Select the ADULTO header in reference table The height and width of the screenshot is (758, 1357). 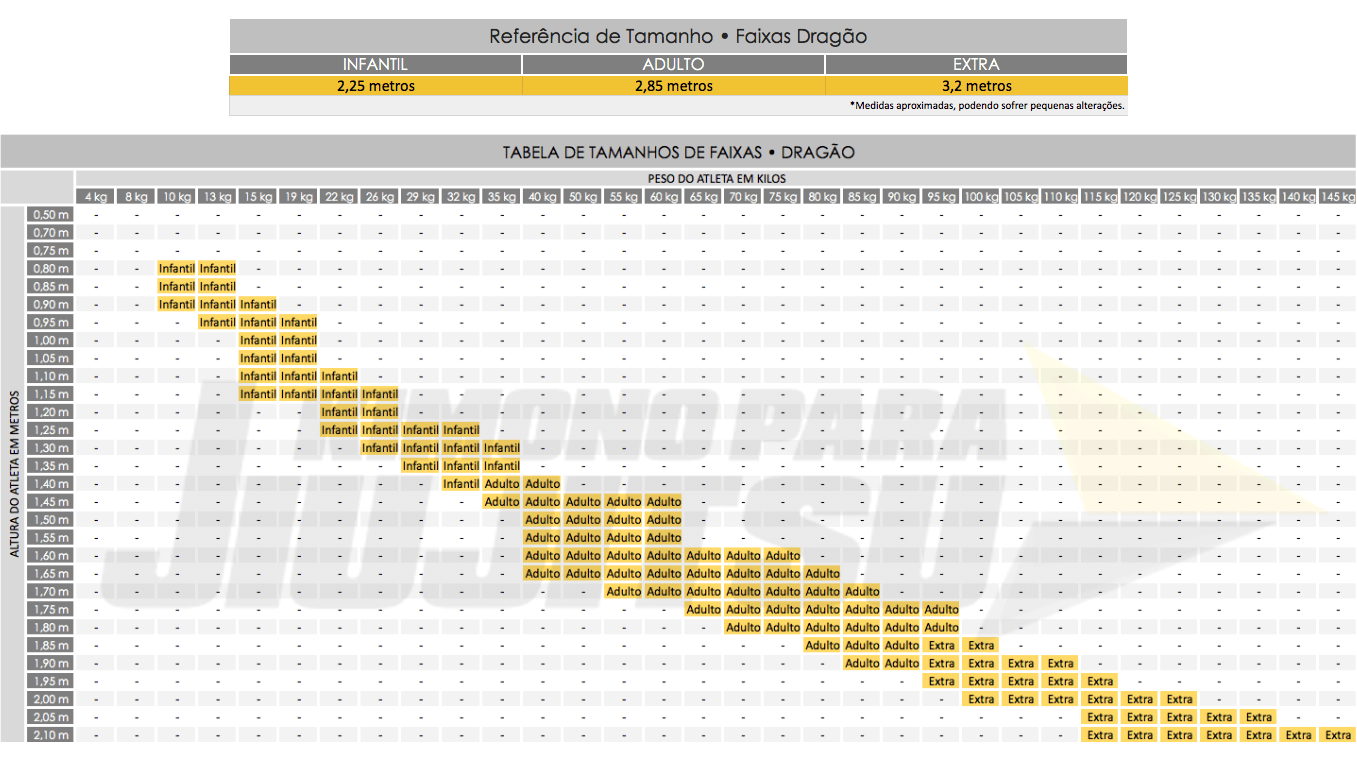point(673,64)
